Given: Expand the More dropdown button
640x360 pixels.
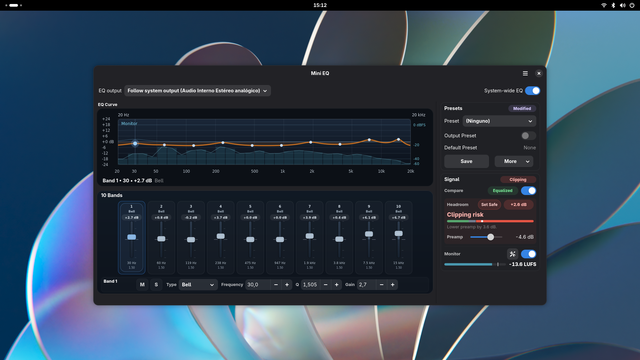Looking at the screenshot, I should [x=514, y=161].
